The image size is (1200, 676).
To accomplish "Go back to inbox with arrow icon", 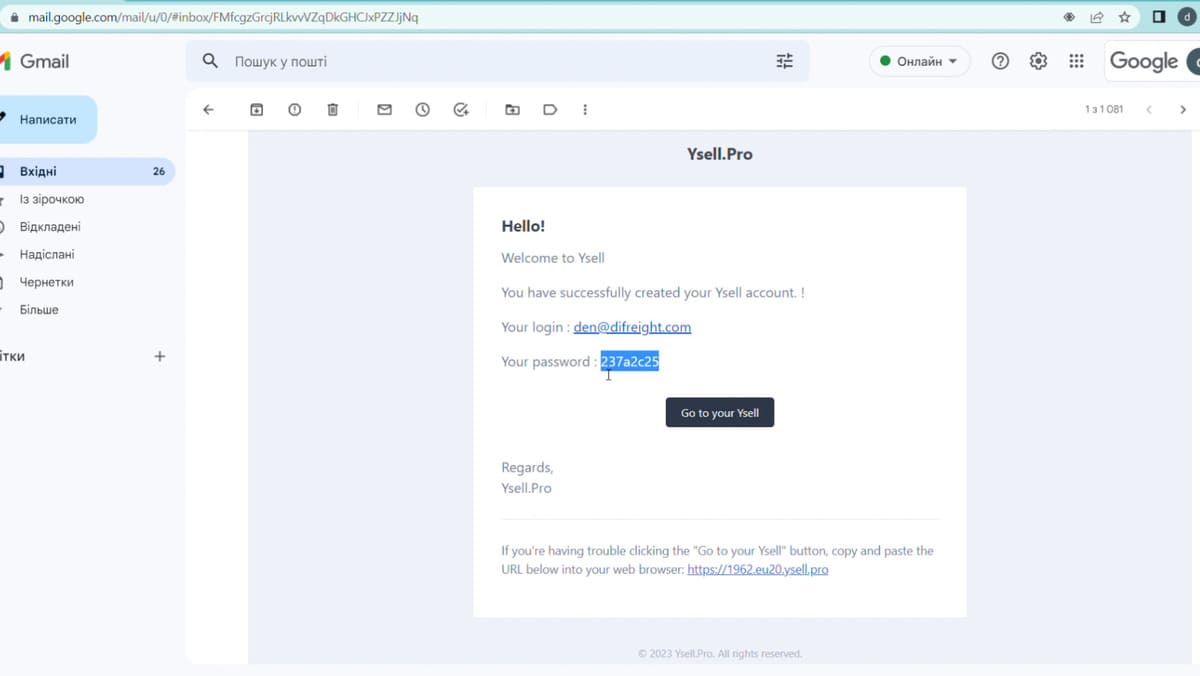I will click(x=208, y=110).
